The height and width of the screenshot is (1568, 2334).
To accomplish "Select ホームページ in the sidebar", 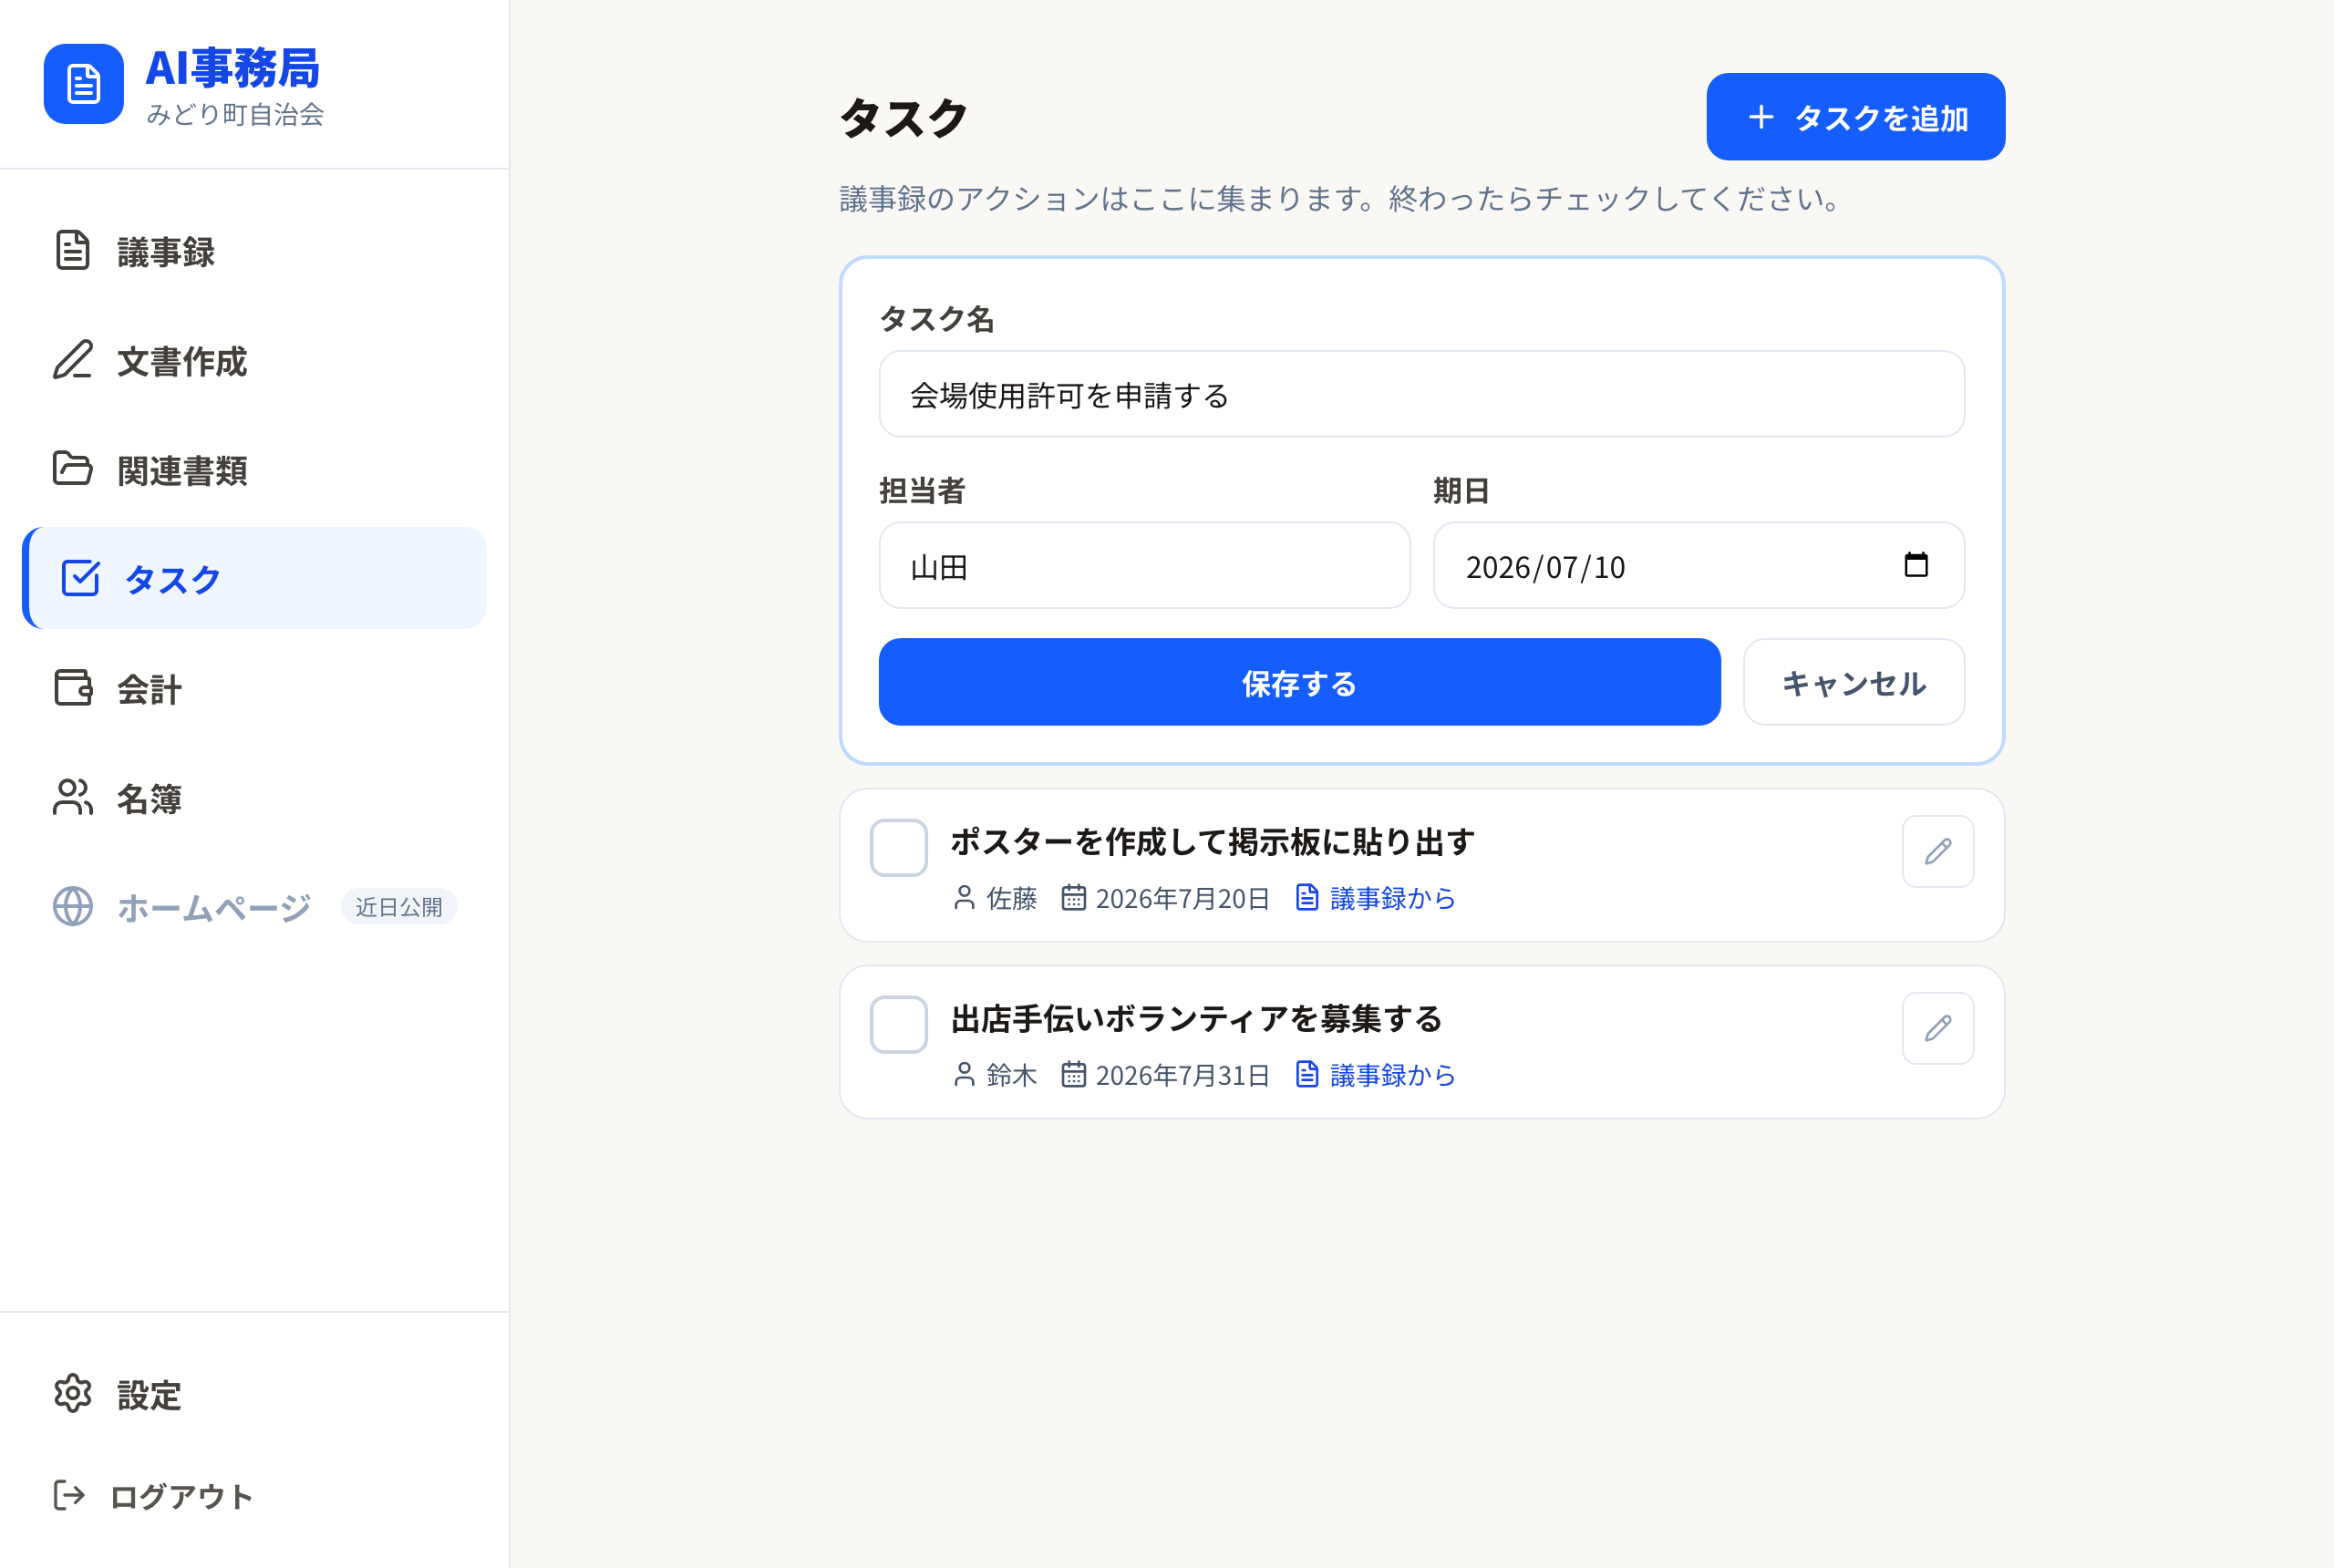I will (x=254, y=906).
